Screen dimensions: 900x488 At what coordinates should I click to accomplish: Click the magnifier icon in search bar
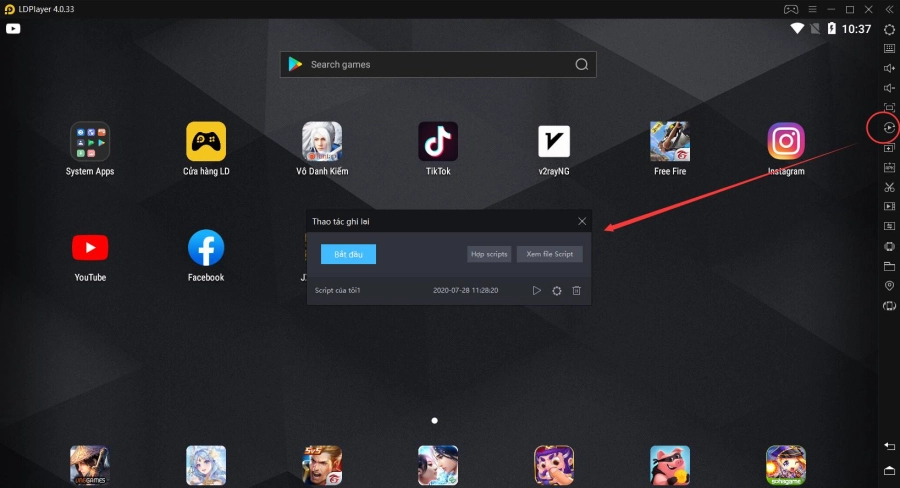coord(581,65)
